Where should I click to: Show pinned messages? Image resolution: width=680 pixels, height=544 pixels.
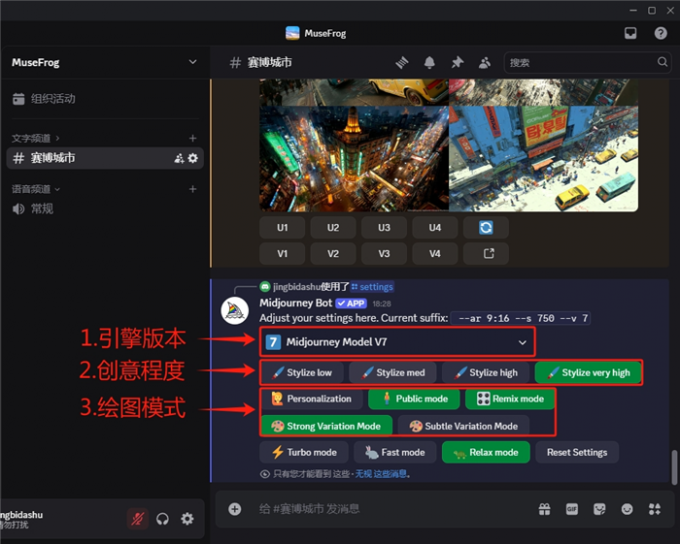click(457, 62)
